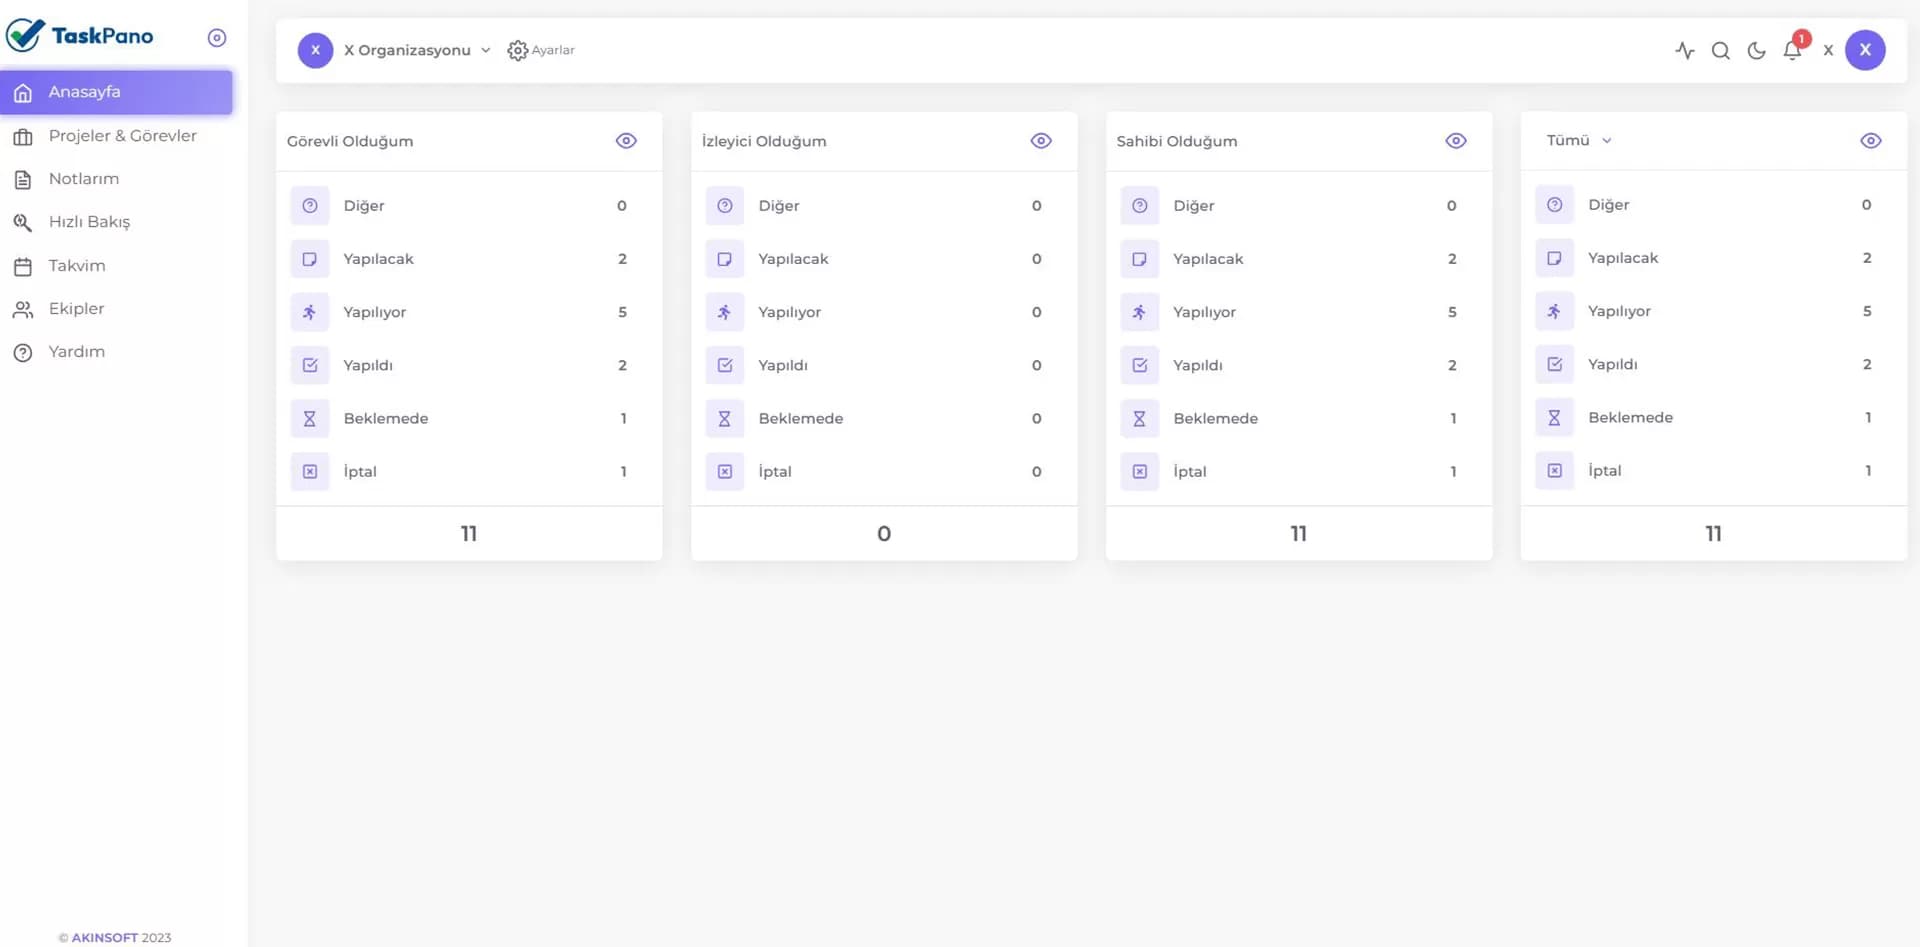Click Diğer icon in Sahibi Olduğum

[1140, 206]
